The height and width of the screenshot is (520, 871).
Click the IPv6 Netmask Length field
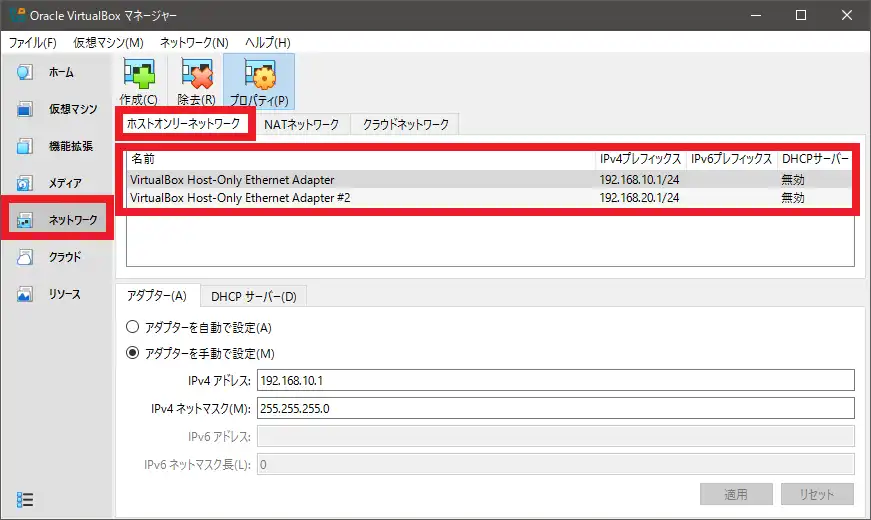coord(555,464)
